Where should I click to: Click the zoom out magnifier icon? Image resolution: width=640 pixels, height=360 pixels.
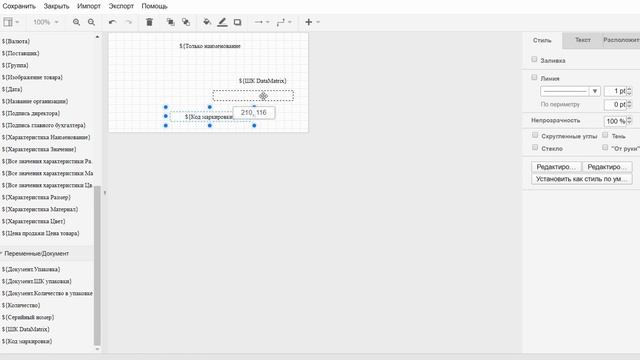coord(91,22)
